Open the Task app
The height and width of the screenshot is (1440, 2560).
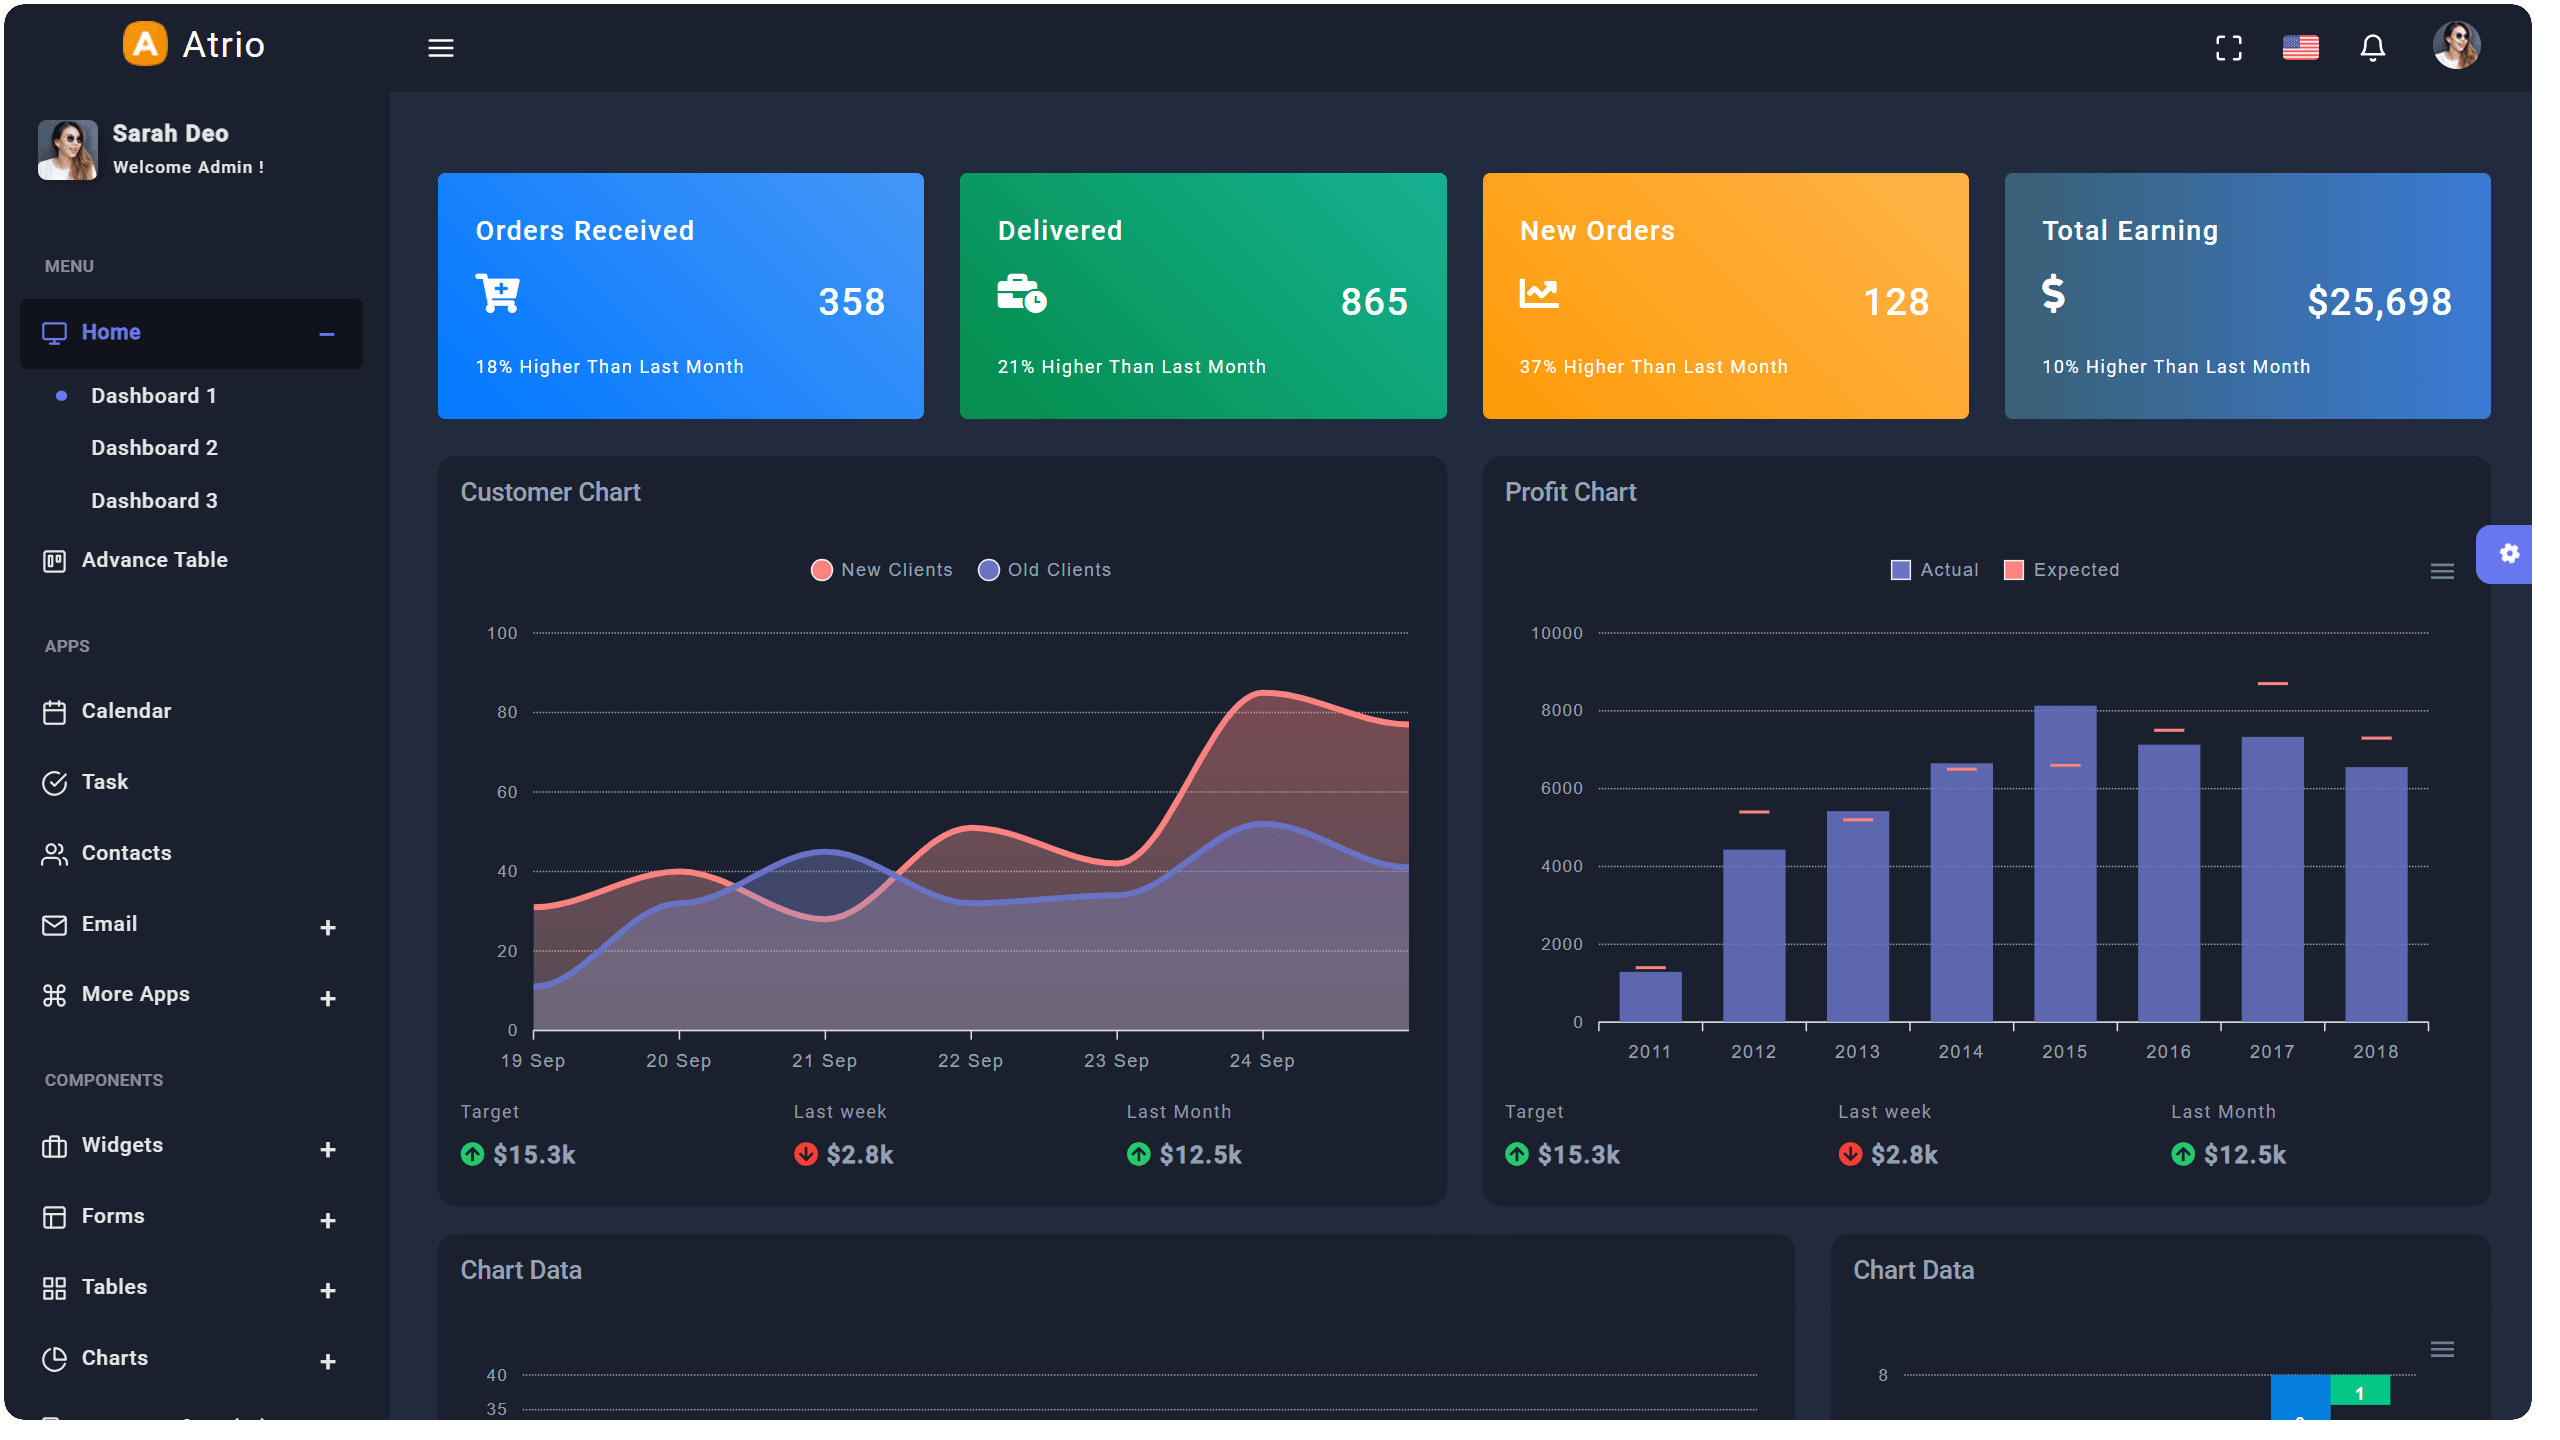tap(105, 782)
